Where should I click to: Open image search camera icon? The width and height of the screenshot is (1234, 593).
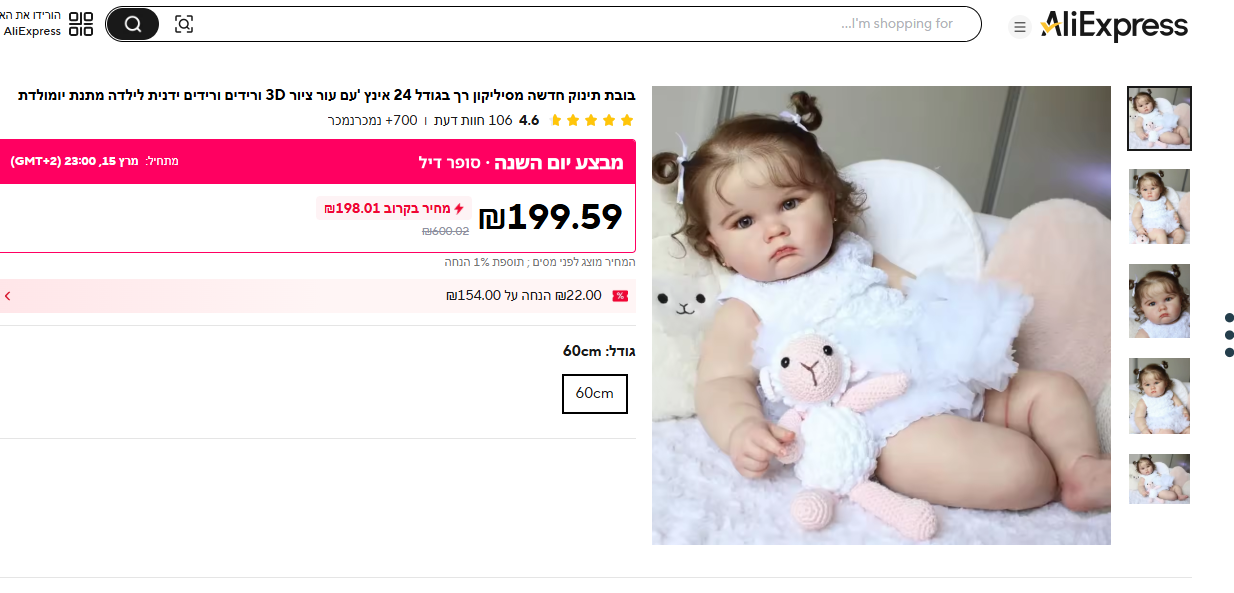(x=184, y=24)
